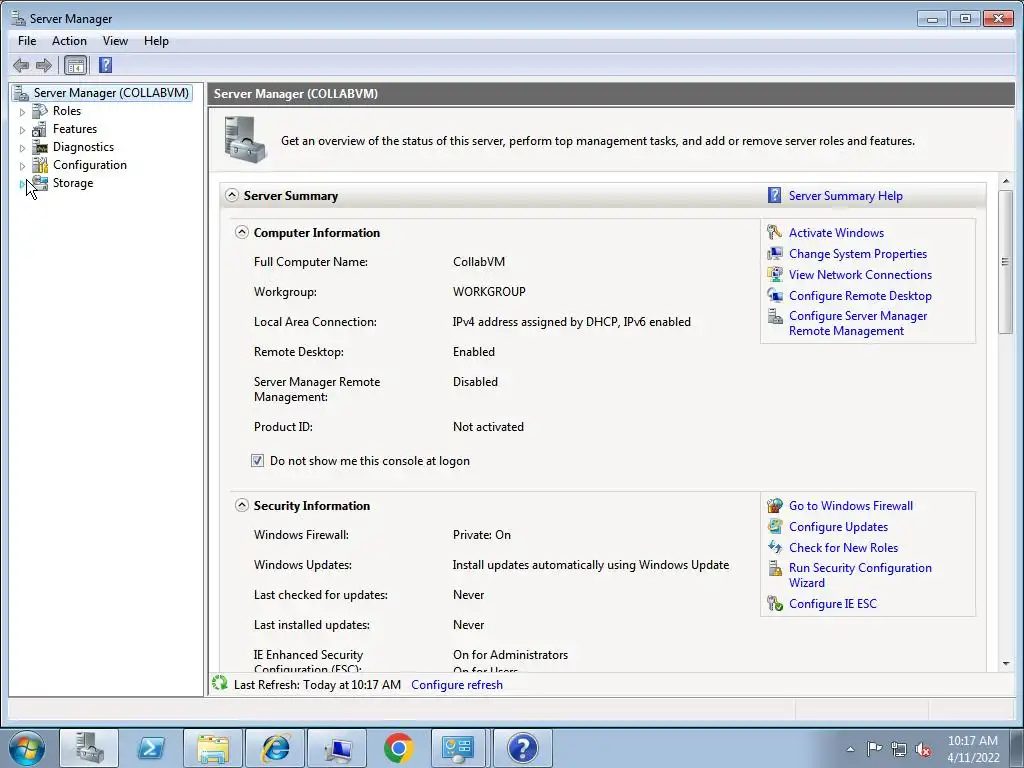Click the Configure Updates link
Viewport: 1024px width, 768px height.
(838, 526)
